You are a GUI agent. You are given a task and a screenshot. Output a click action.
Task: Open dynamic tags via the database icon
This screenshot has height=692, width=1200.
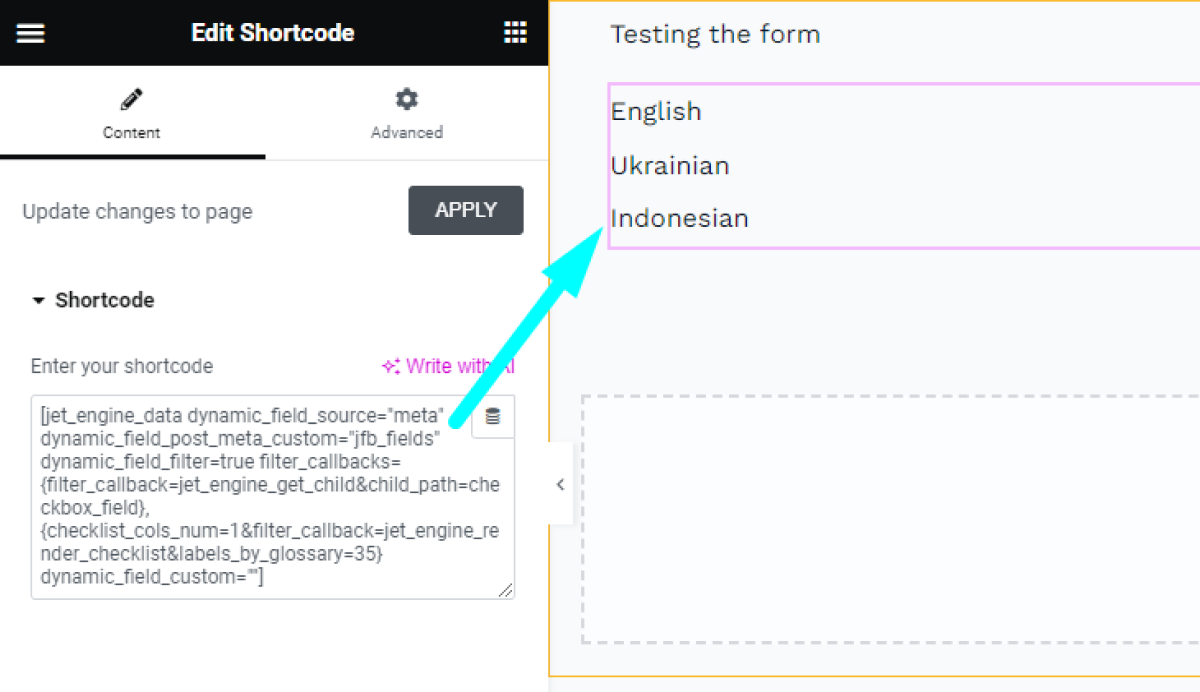point(493,416)
